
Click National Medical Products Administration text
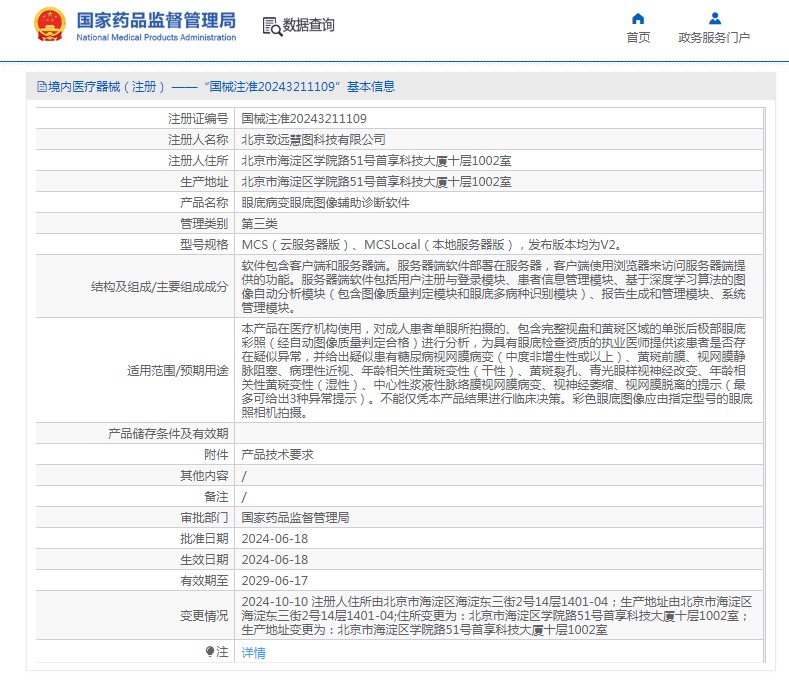click(x=156, y=37)
